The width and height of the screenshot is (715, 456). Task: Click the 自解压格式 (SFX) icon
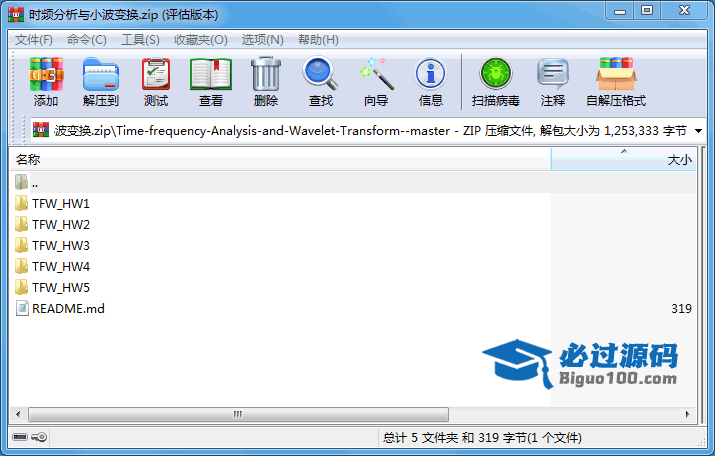click(616, 73)
